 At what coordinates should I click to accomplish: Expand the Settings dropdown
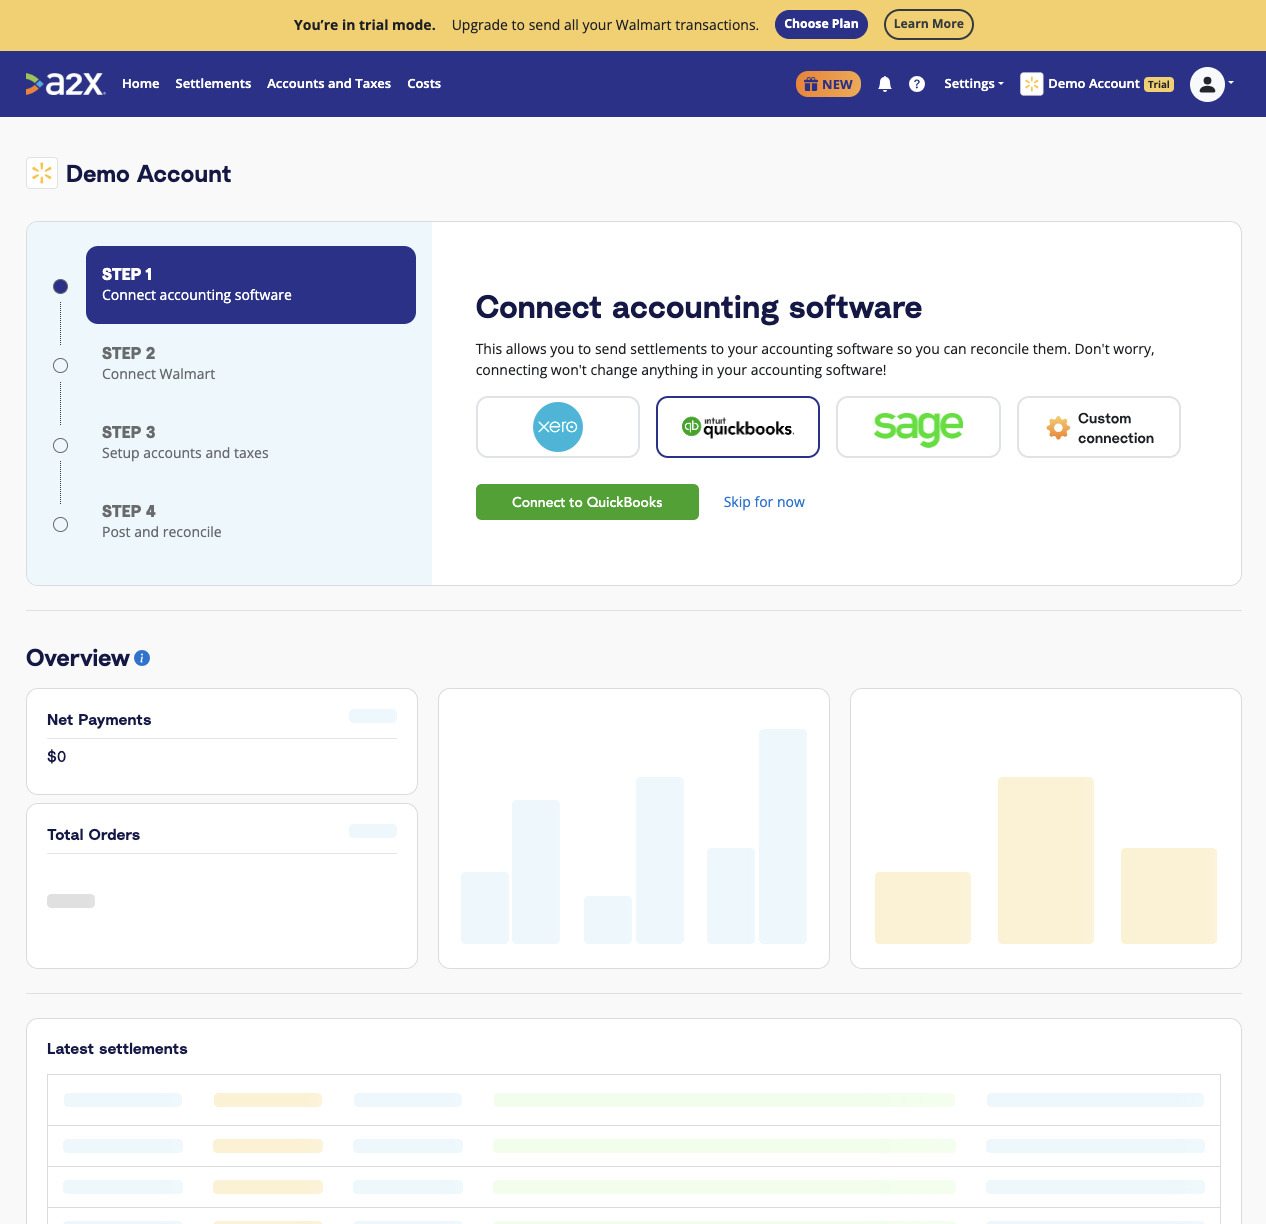click(x=973, y=84)
